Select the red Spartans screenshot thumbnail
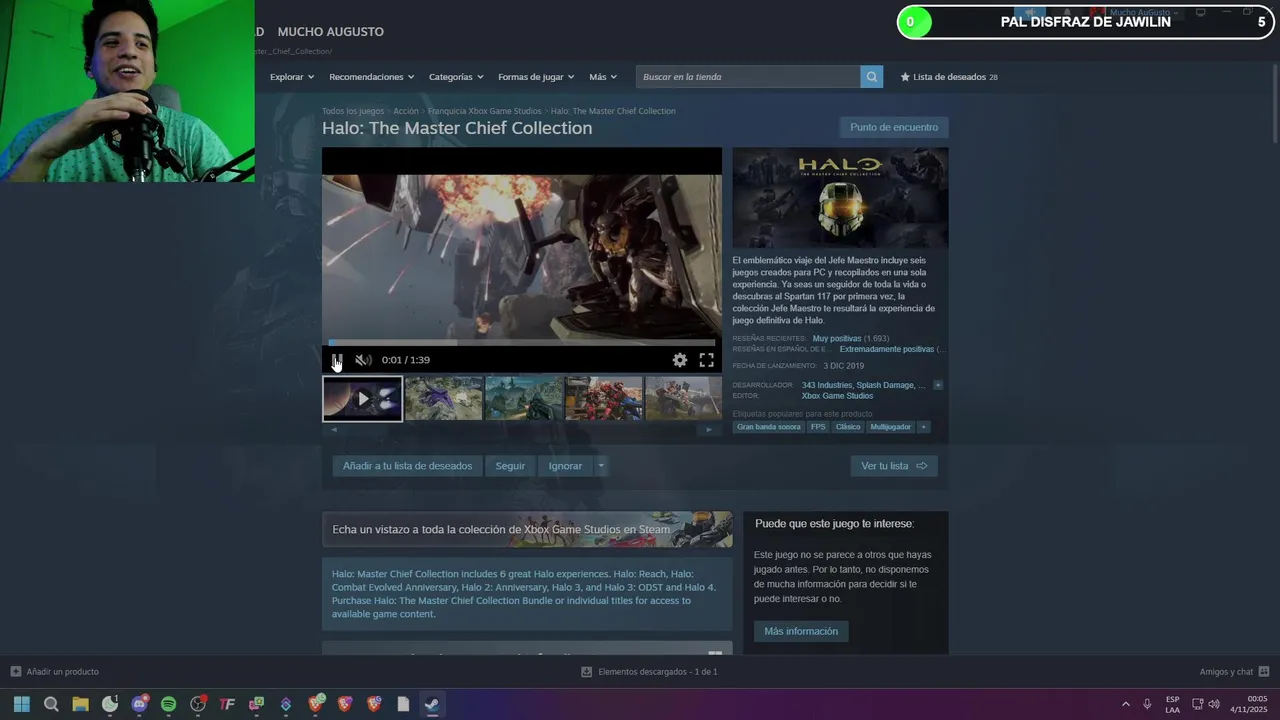The width and height of the screenshot is (1280, 720). click(604, 398)
